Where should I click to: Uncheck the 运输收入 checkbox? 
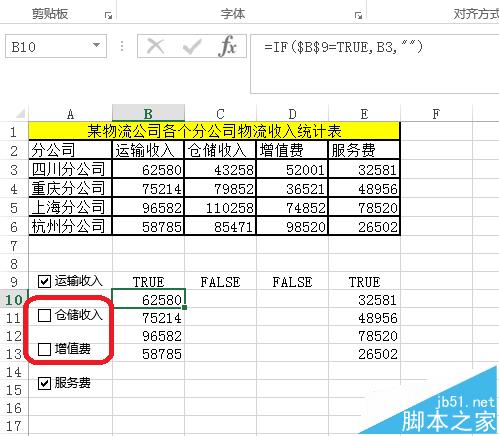tap(44, 281)
